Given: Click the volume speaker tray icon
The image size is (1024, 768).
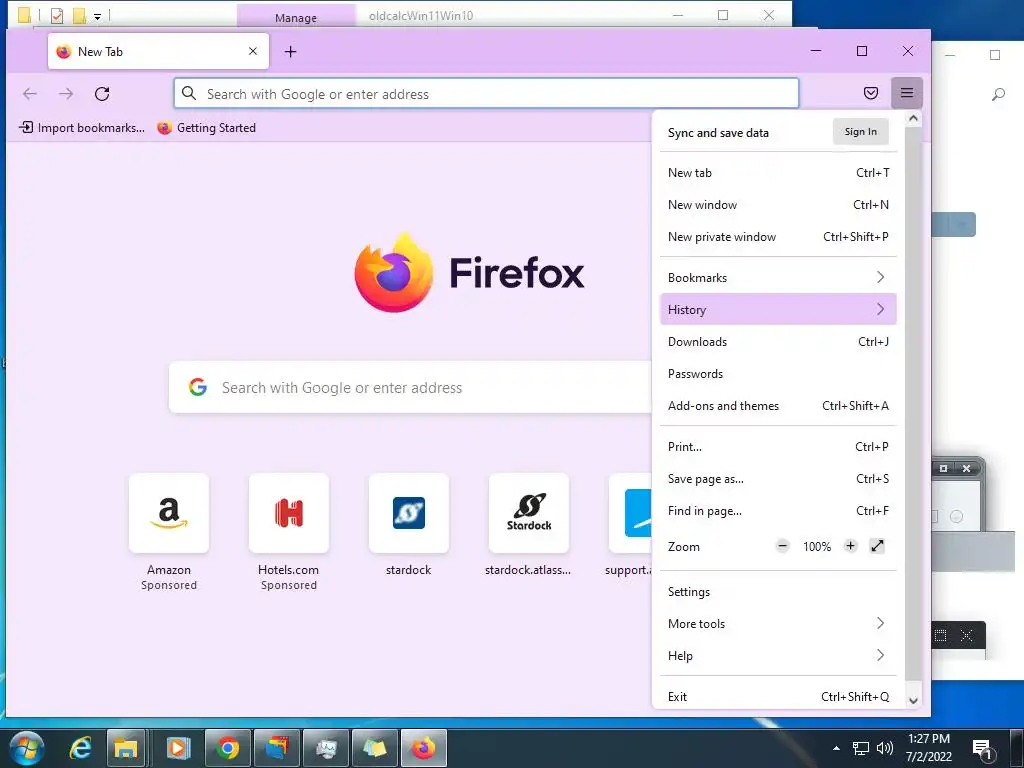Looking at the screenshot, I should click(x=884, y=748).
